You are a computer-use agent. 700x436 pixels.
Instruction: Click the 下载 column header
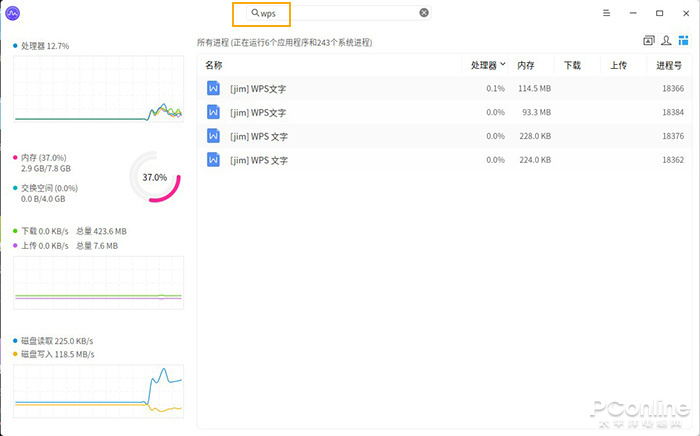[x=572, y=65]
